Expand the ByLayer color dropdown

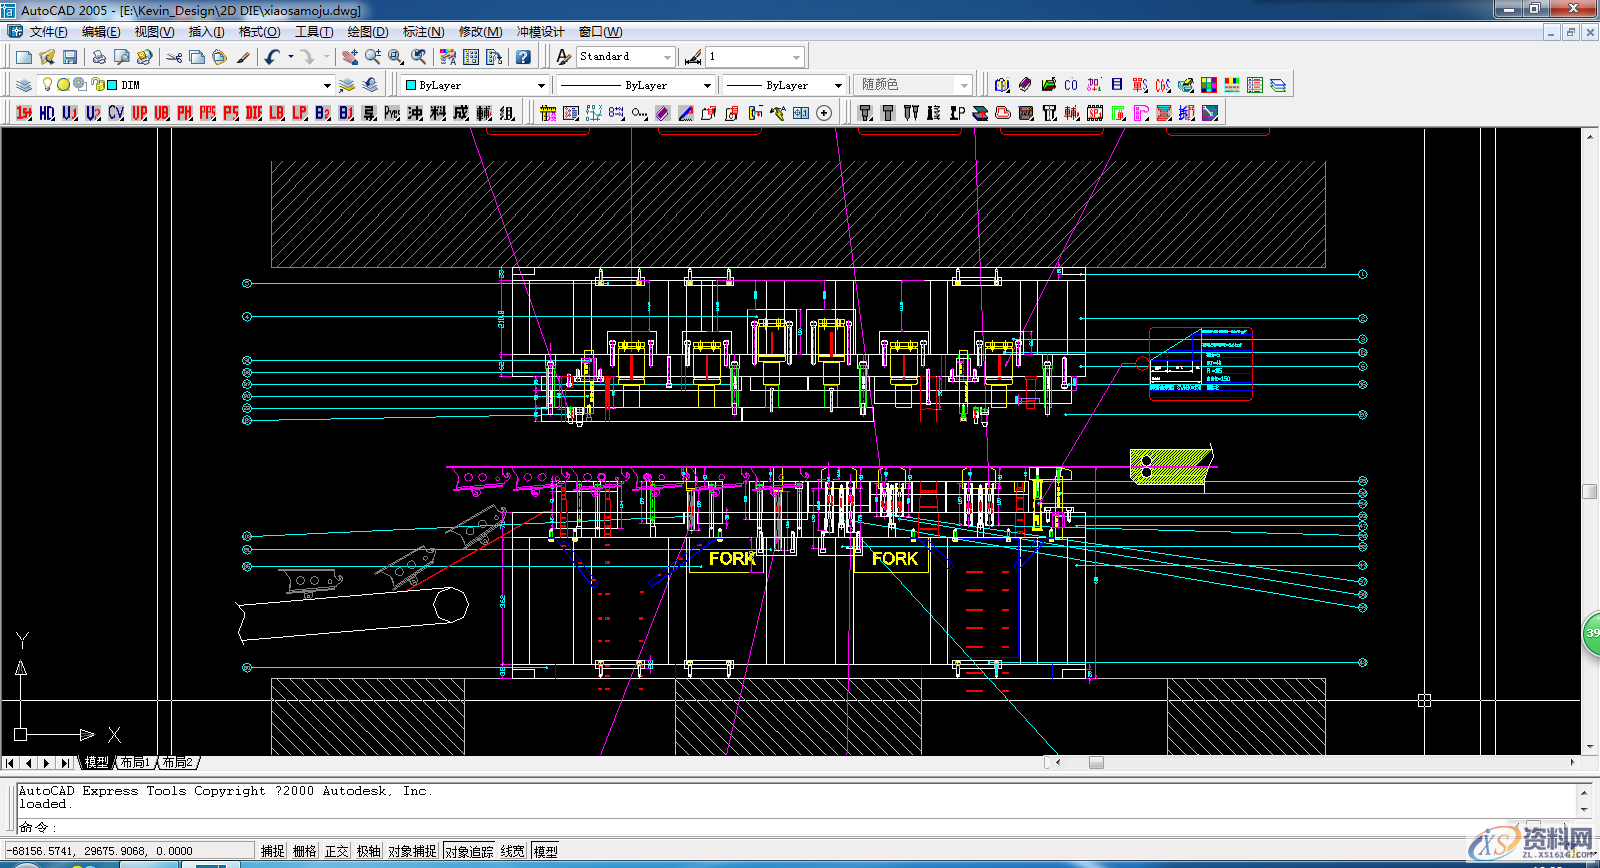coord(541,85)
